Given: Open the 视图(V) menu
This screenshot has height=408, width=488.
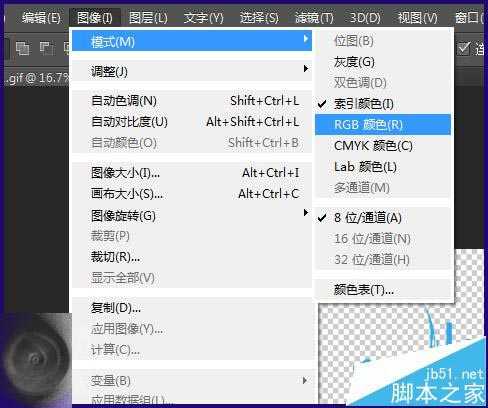Looking at the screenshot, I should point(418,17).
